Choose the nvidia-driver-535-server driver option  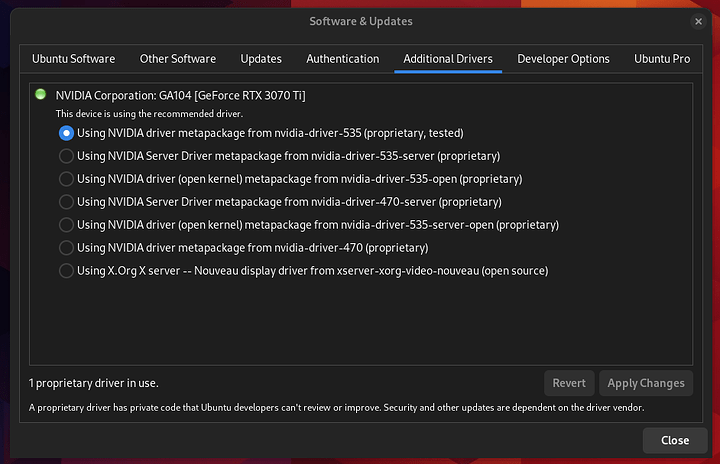(67, 155)
